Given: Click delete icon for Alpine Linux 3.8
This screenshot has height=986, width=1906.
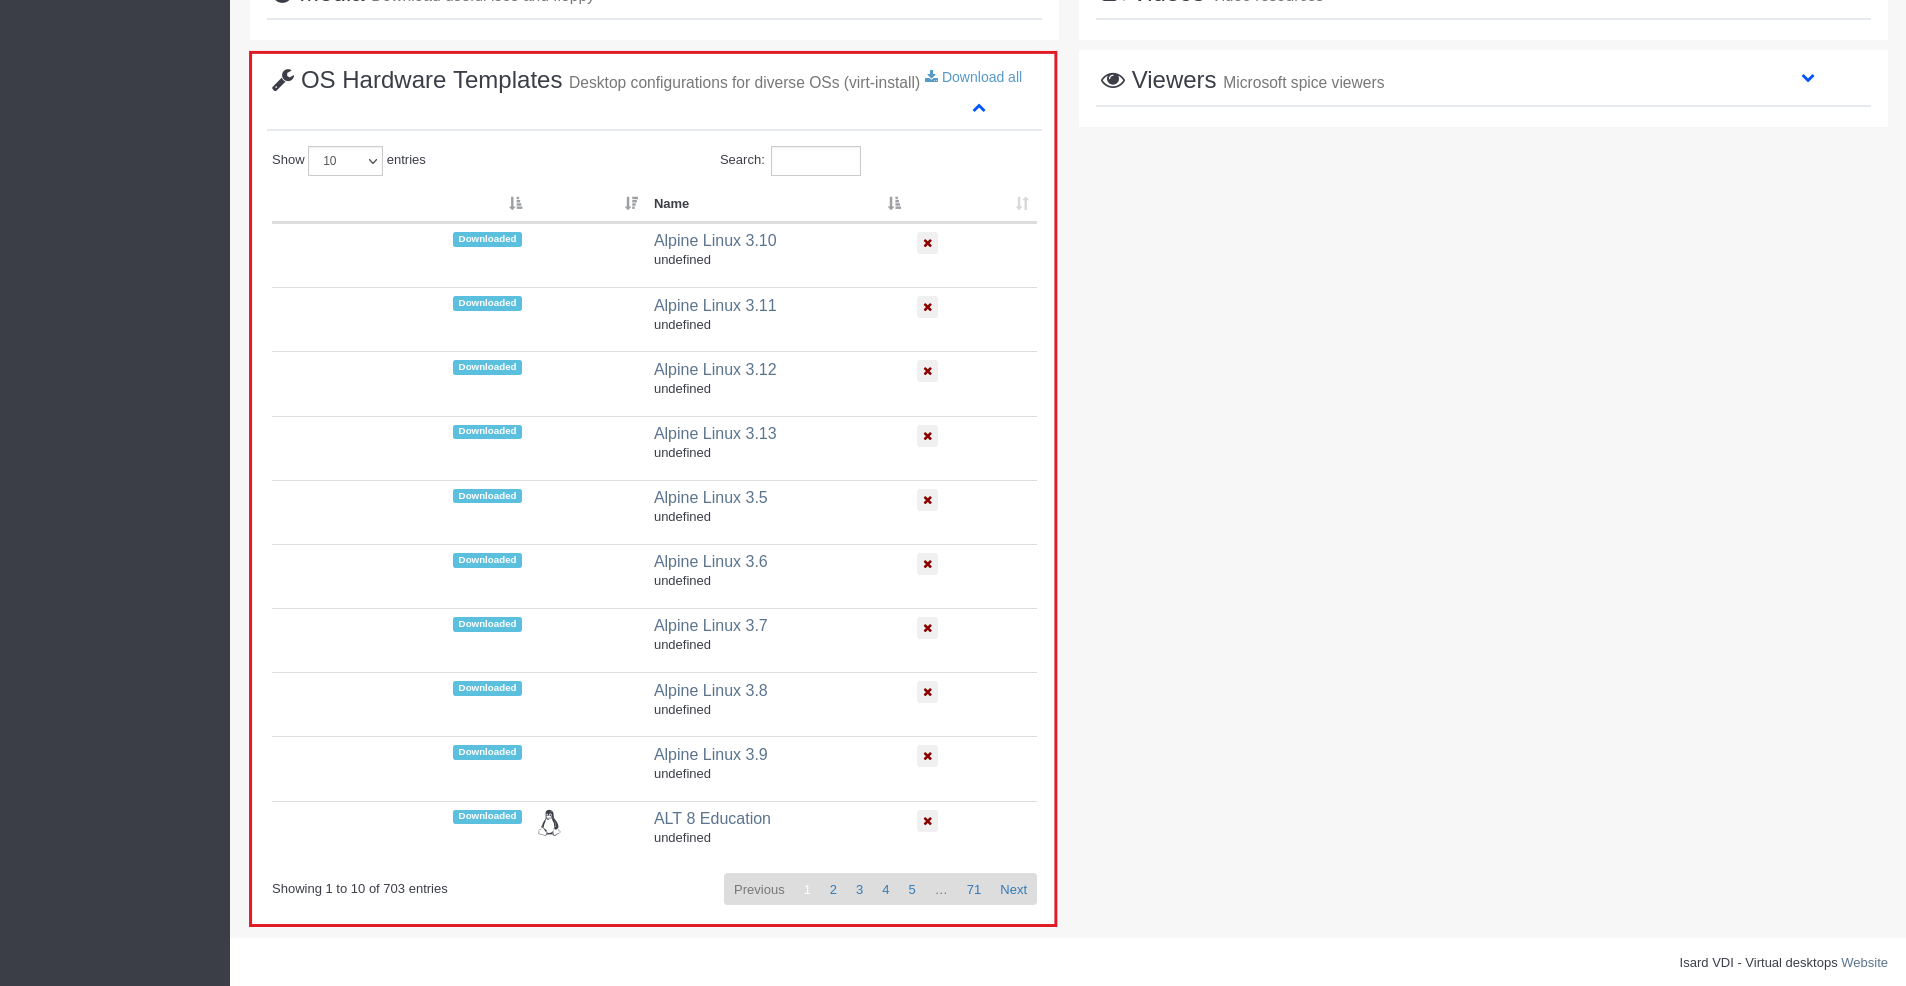Looking at the screenshot, I should 927,692.
